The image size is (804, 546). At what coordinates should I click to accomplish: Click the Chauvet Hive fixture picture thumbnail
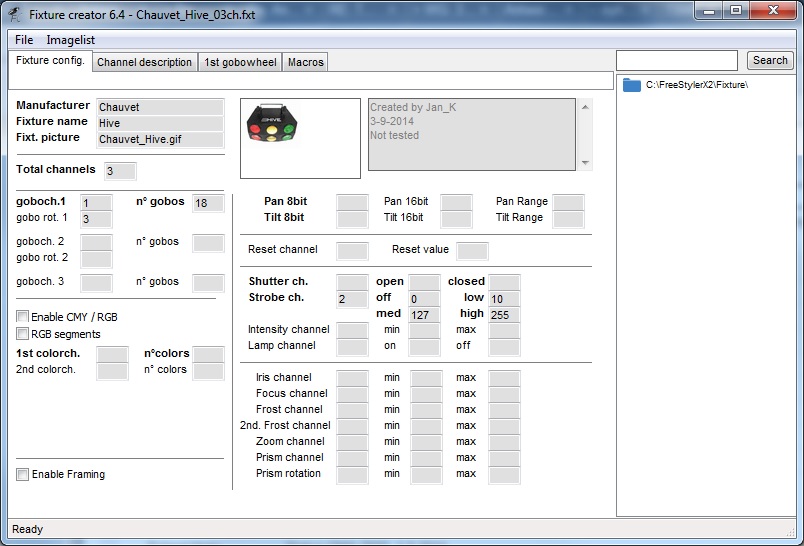pyautogui.click(x=300, y=137)
